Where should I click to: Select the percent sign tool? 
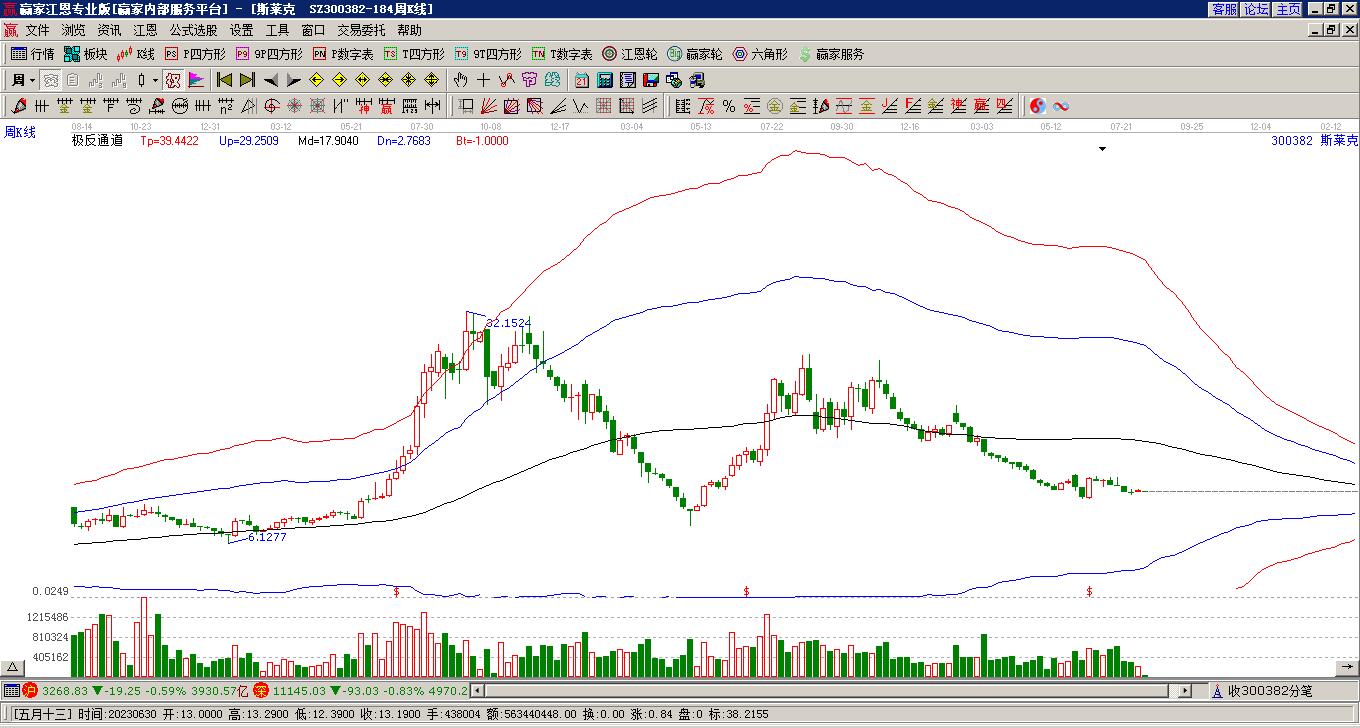tap(728, 106)
